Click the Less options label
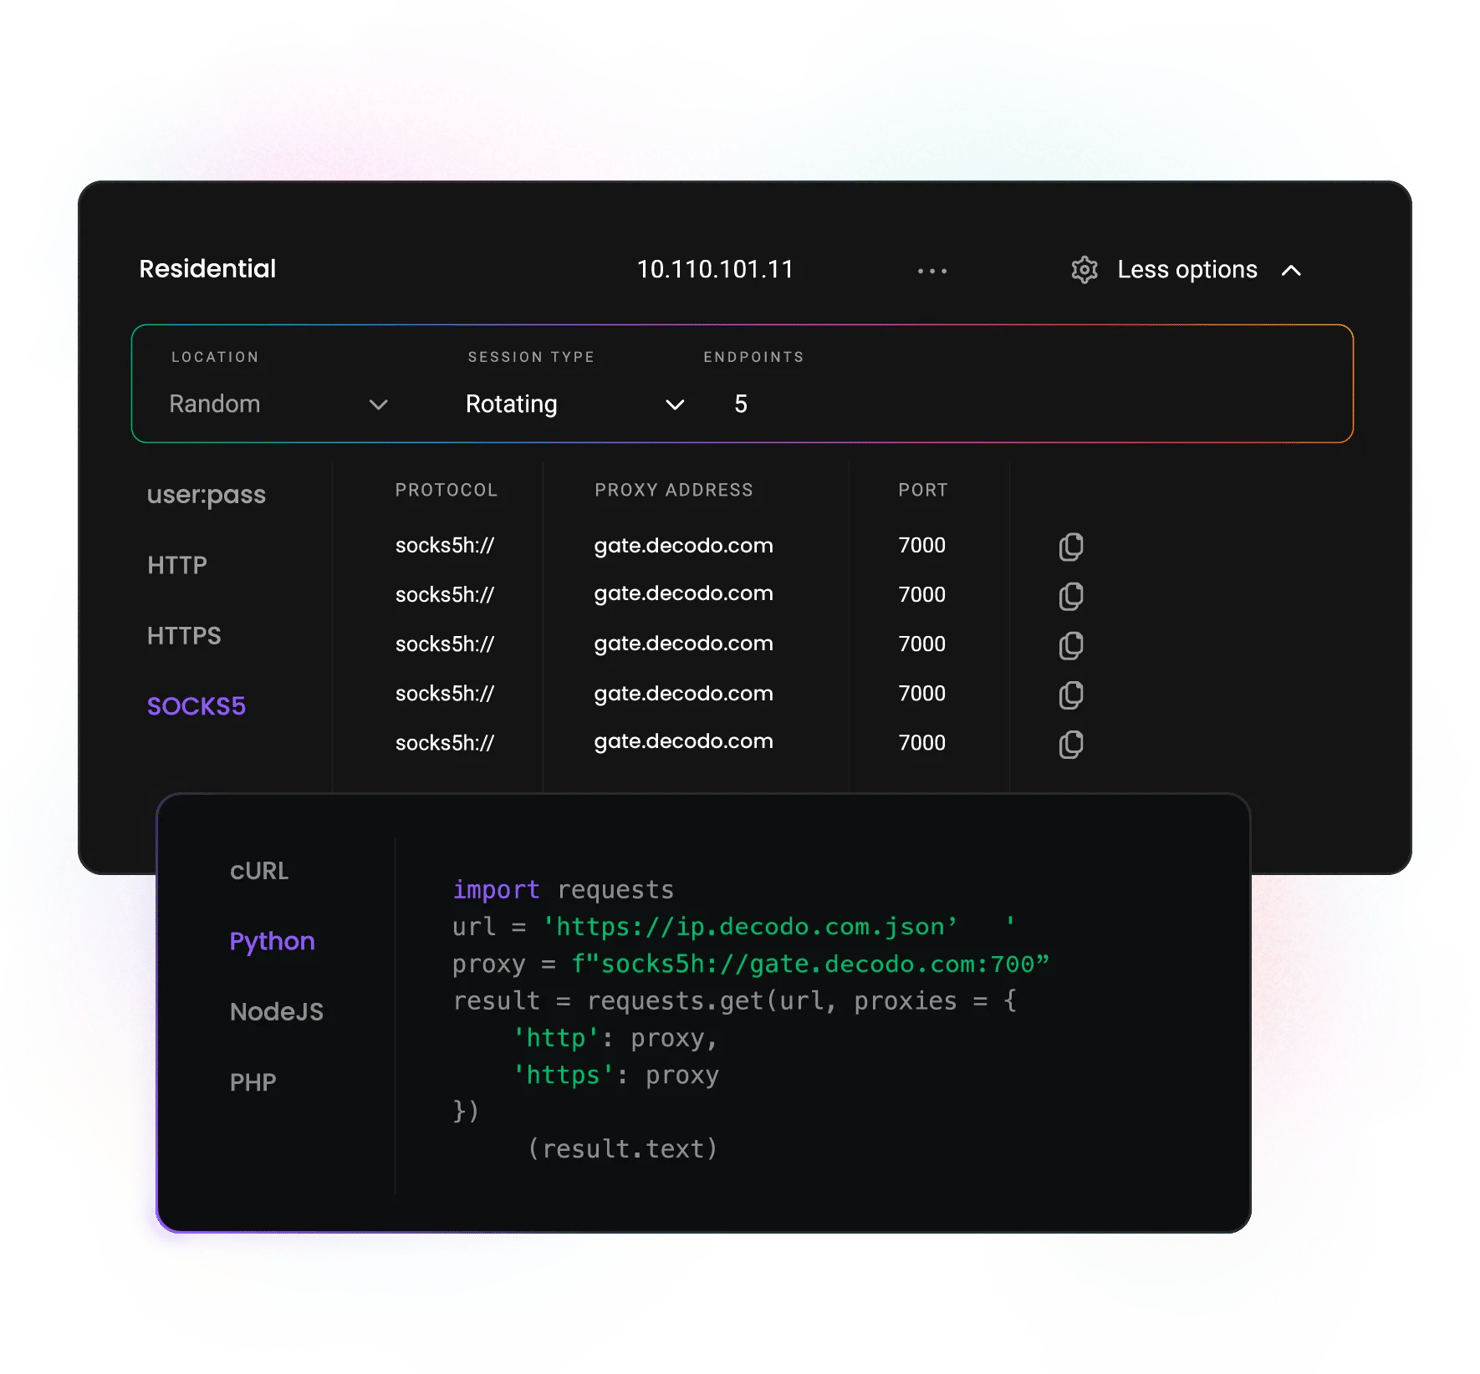The height and width of the screenshot is (1374, 1480). 1187,270
